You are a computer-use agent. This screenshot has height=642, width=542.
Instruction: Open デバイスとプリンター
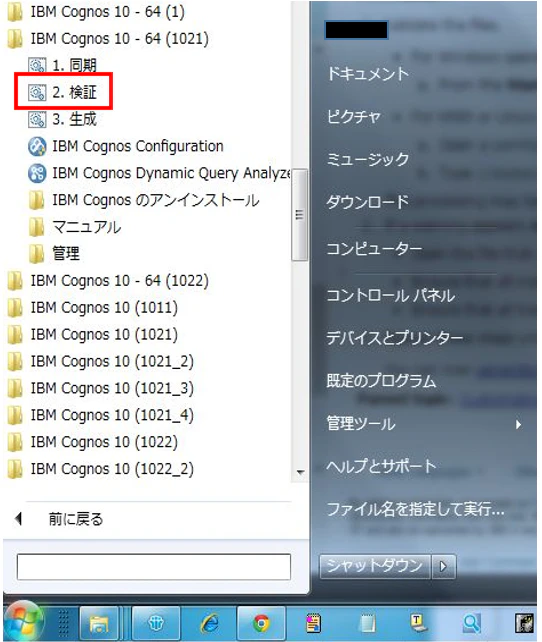click(x=395, y=338)
